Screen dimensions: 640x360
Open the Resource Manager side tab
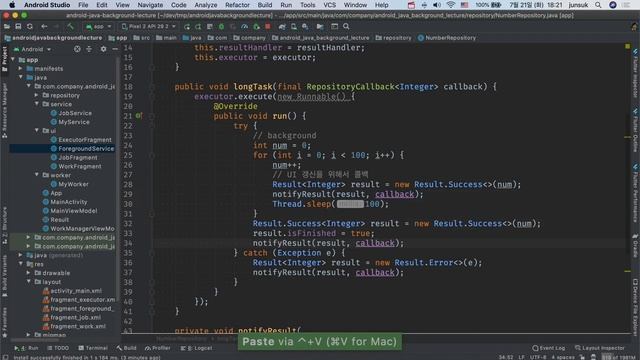tap(4, 110)
